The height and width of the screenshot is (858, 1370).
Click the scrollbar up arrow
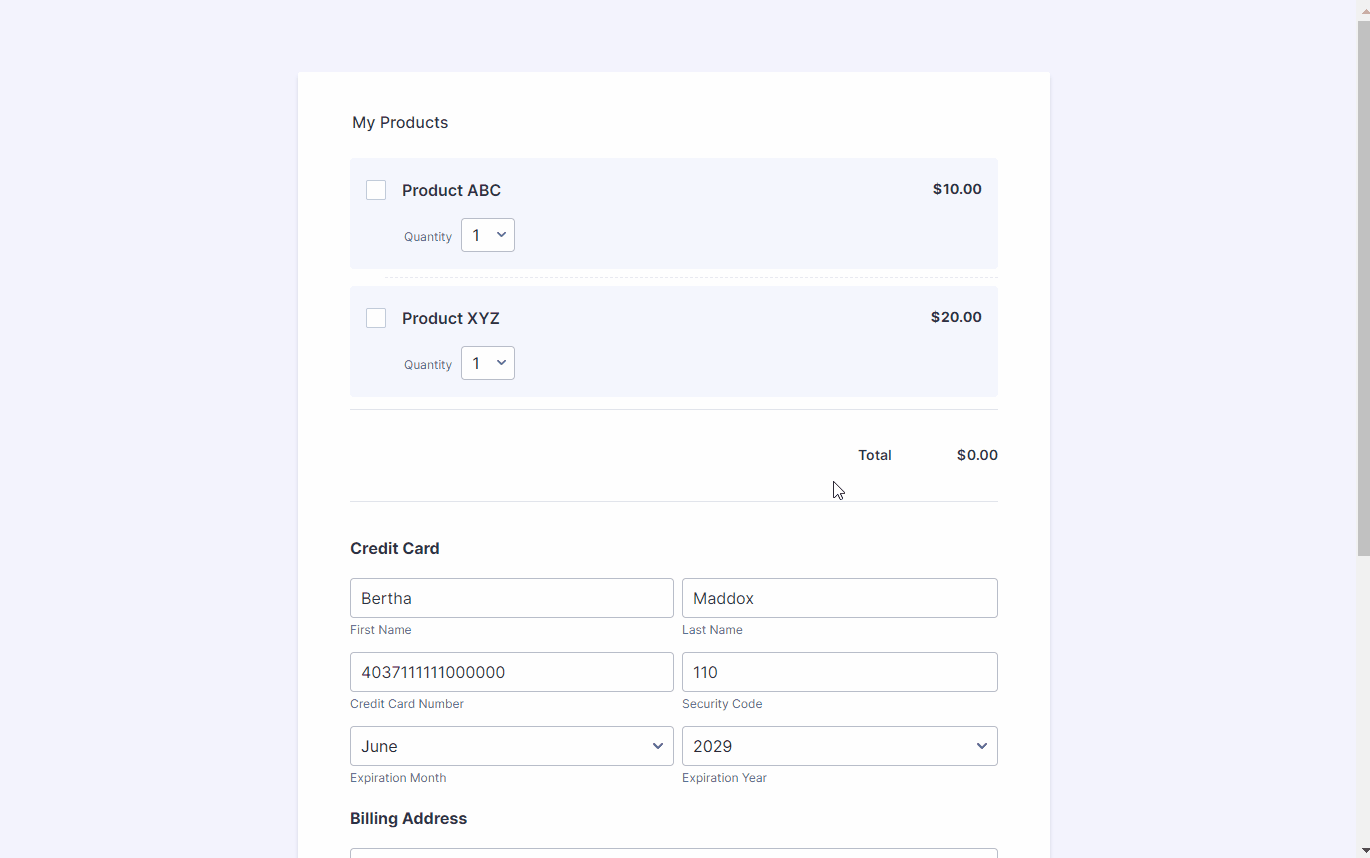[x=1363, y=7]
